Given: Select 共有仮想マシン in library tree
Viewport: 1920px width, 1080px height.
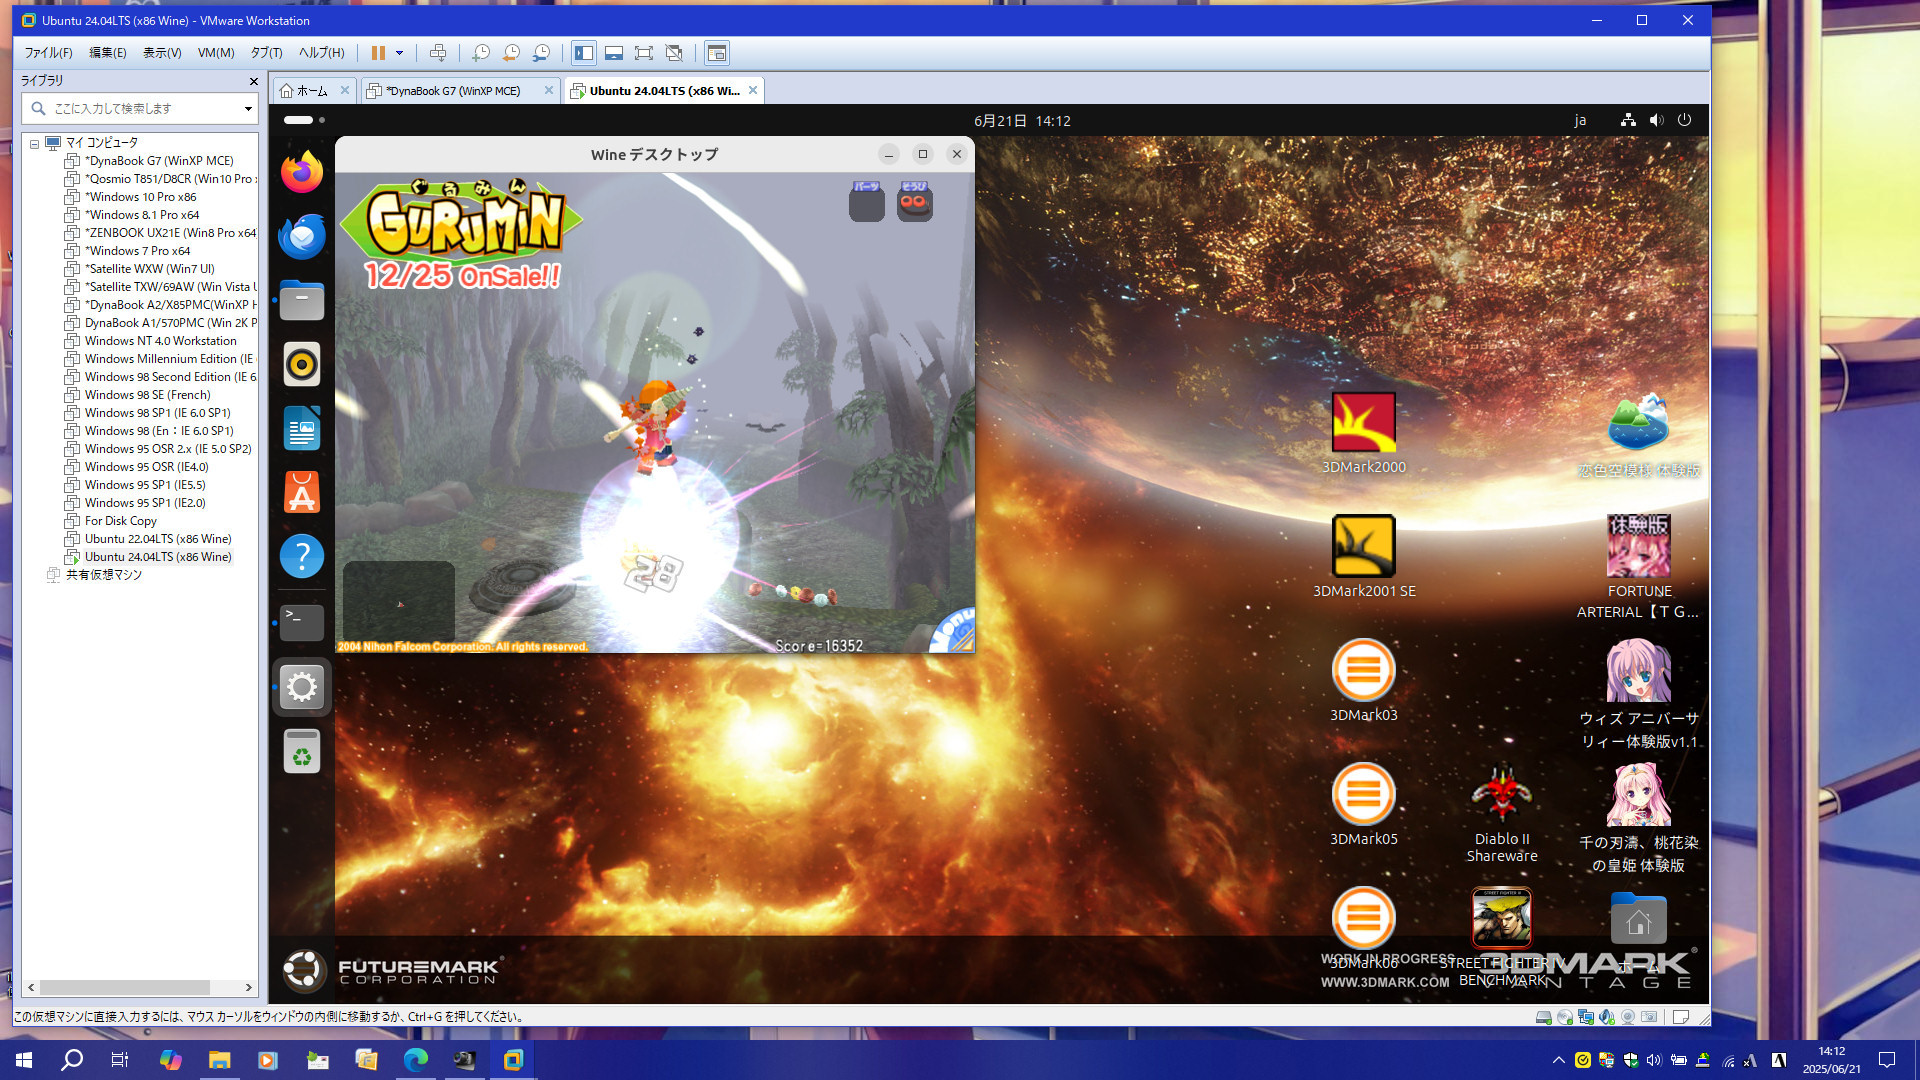Looking at the screenshot, I should pos(103,575).
